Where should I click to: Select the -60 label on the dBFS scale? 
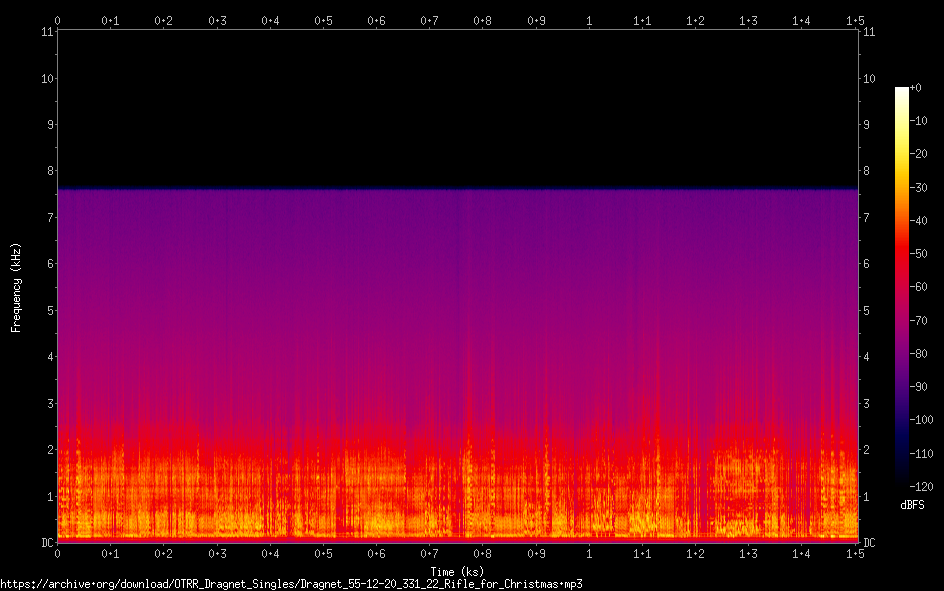point(917,287)
